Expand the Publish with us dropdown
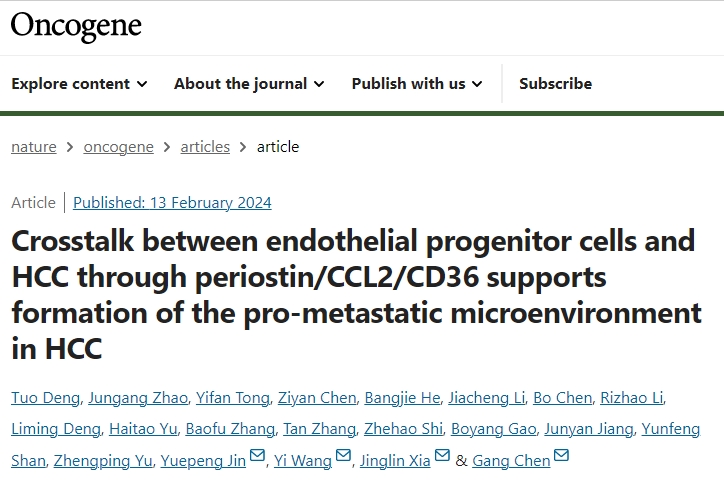724x482 pixels. (x=417, y=84)
